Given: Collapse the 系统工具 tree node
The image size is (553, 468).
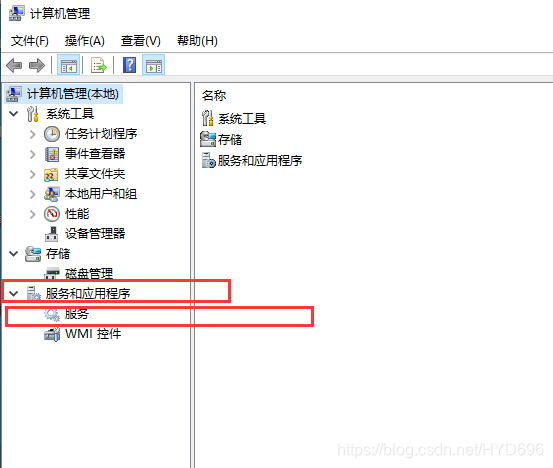Looking at the screenshot, I should pos(14,114).
